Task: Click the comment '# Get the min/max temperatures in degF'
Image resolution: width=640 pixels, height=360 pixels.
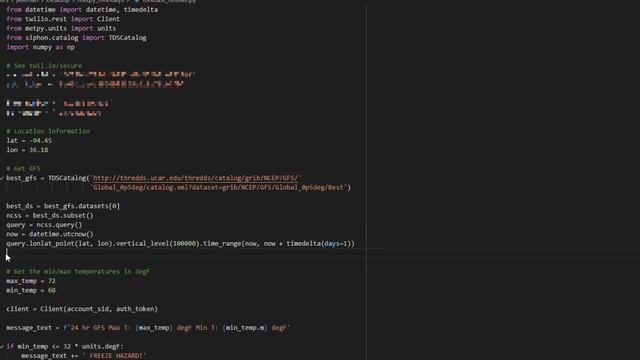Action: [x=78, y=271]
